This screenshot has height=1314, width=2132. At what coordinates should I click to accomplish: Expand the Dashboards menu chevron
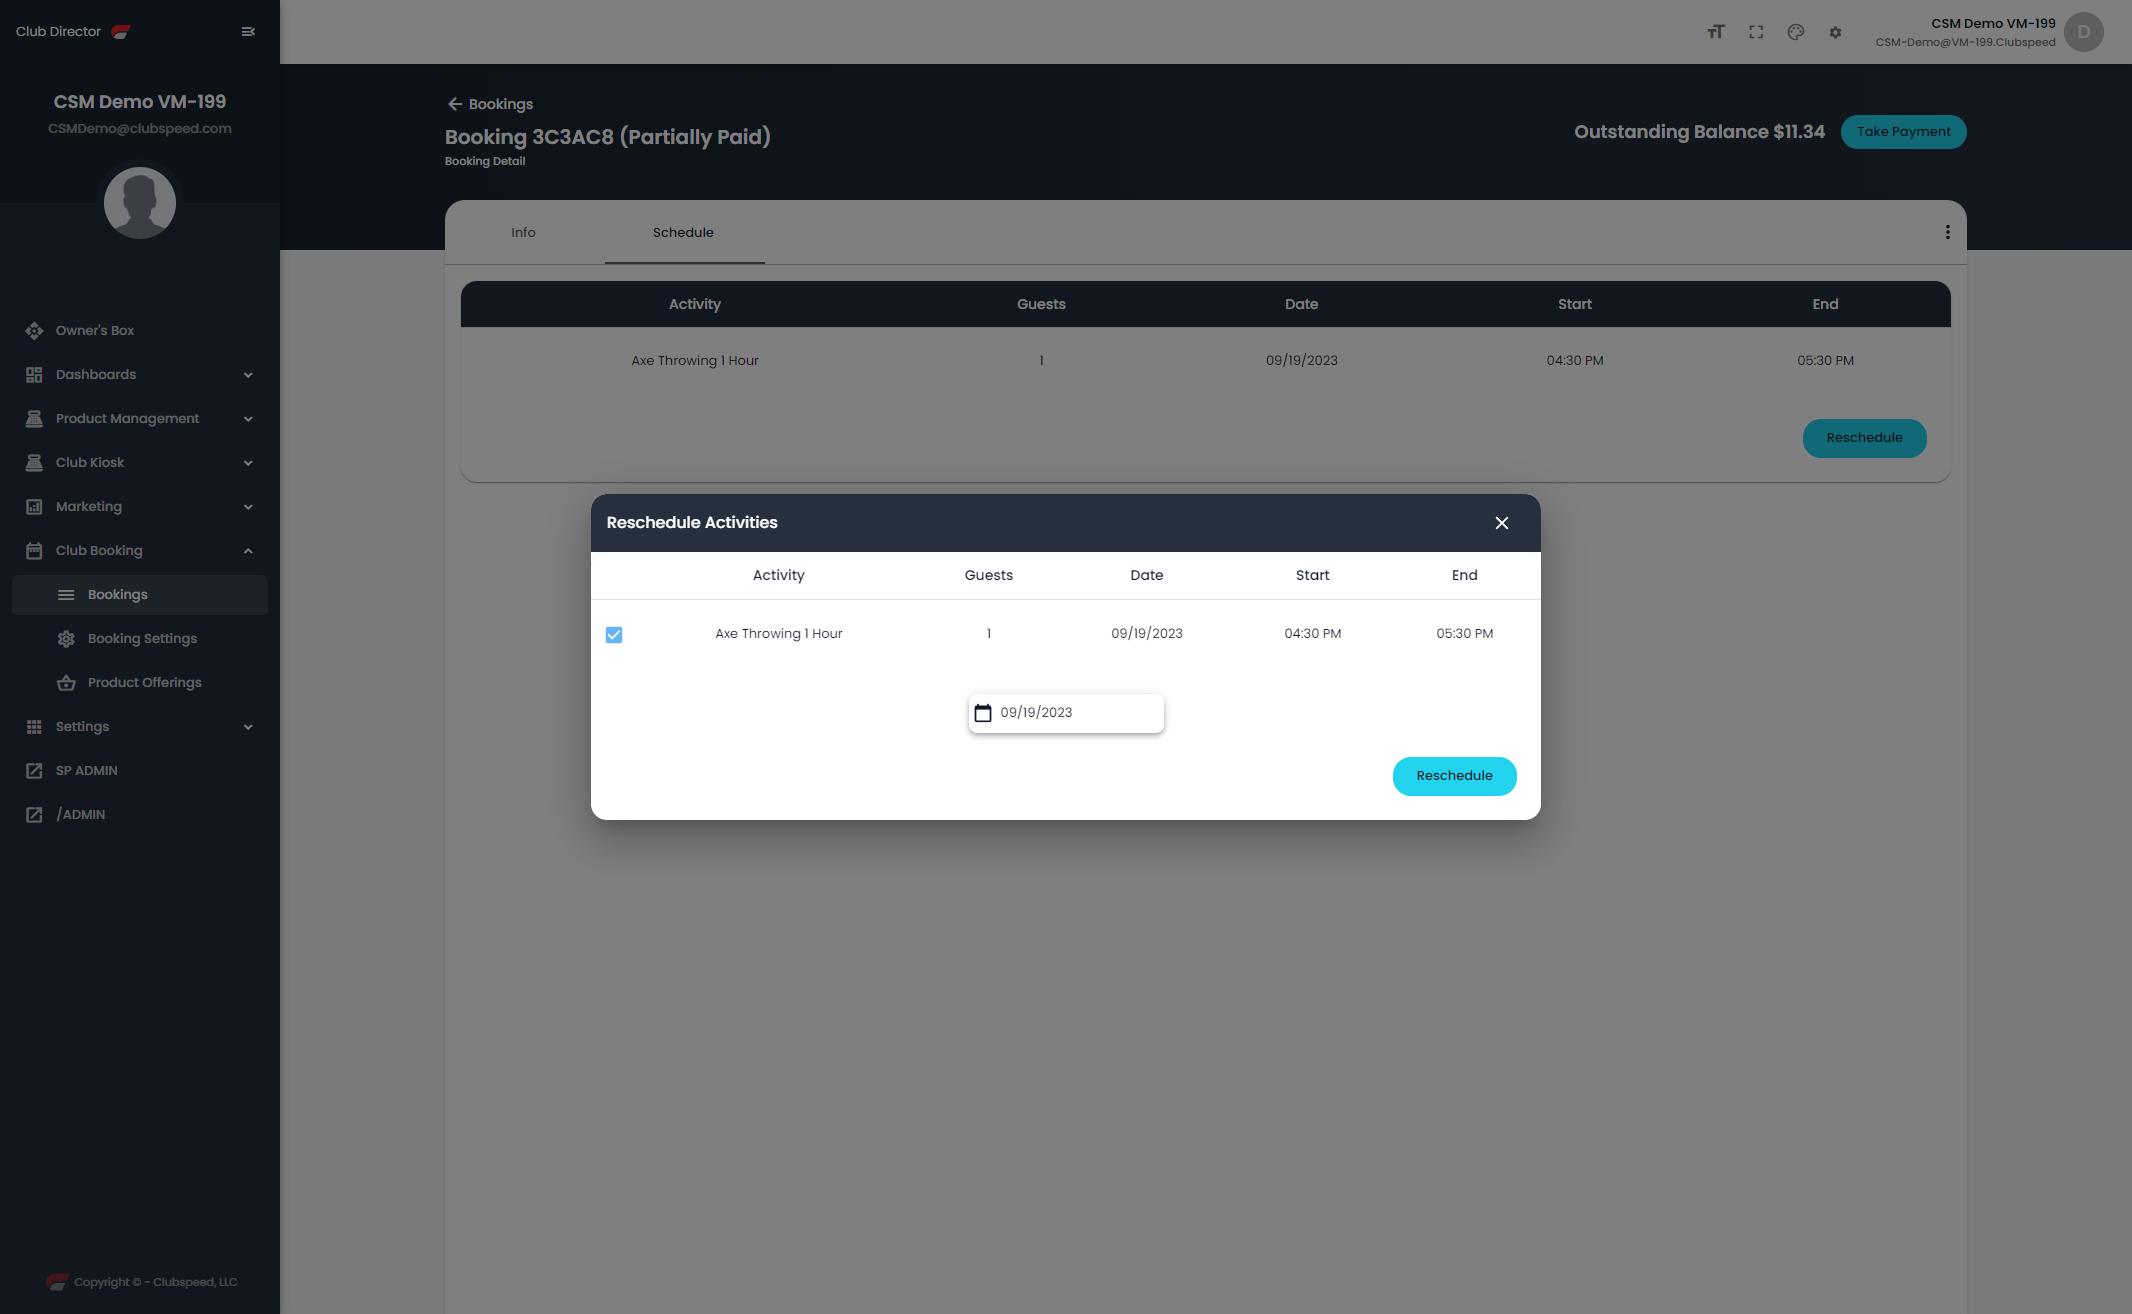pos(248,375)
